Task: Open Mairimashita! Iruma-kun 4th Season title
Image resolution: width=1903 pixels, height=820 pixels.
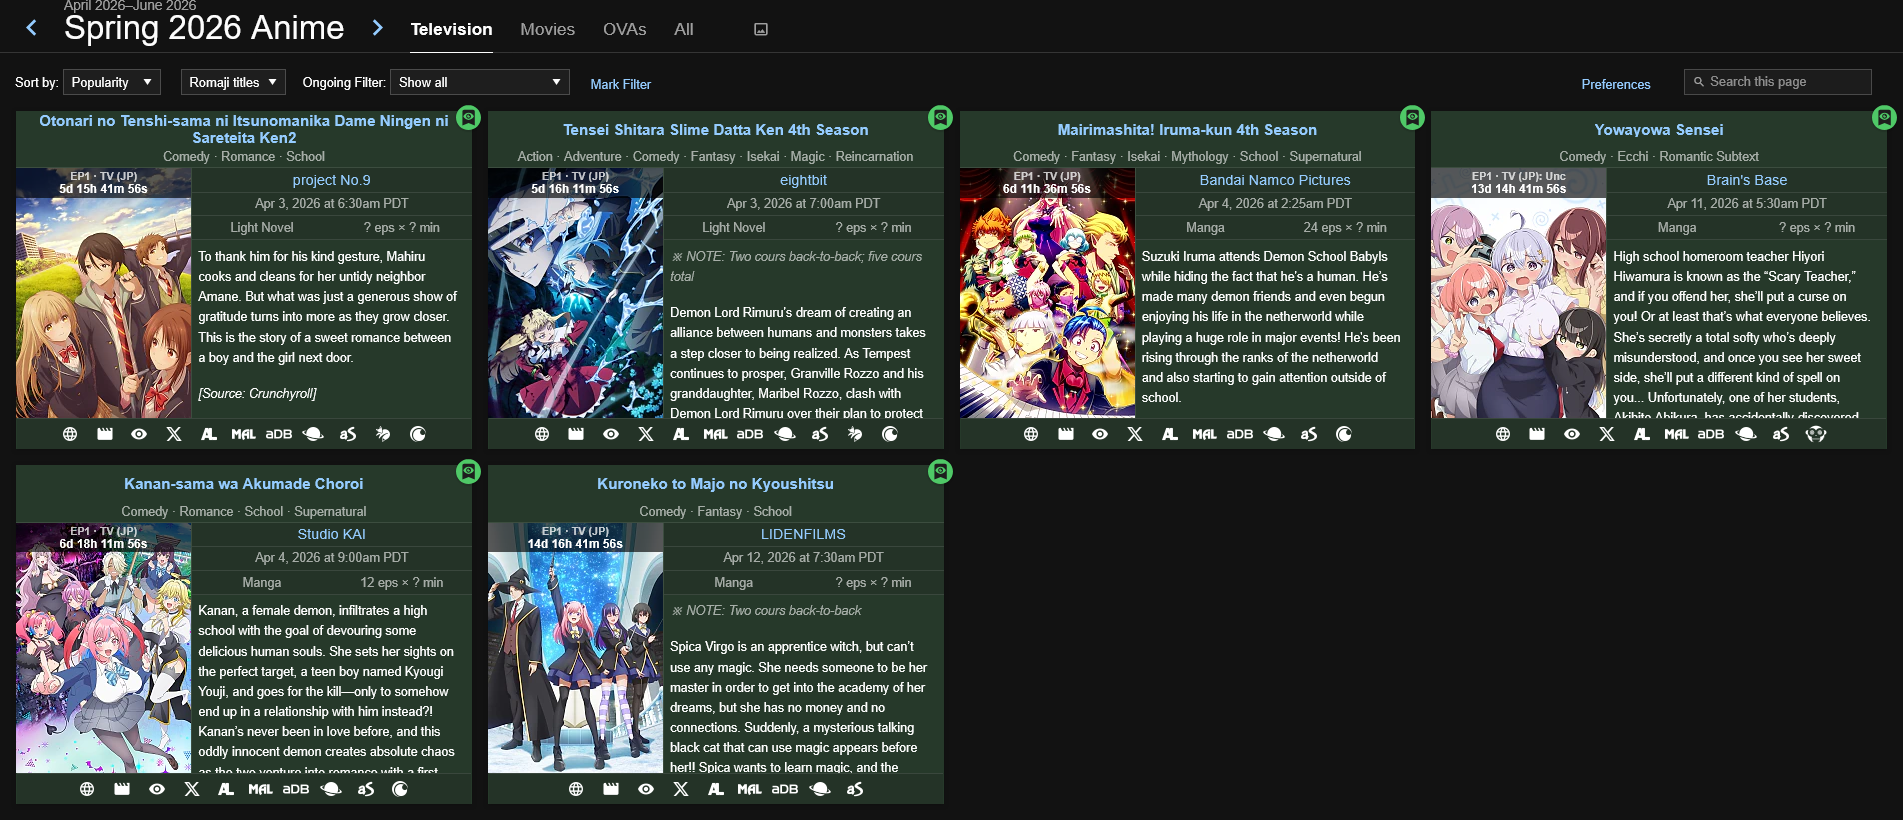Action: pyautogui.click(x=1187, y=130)
